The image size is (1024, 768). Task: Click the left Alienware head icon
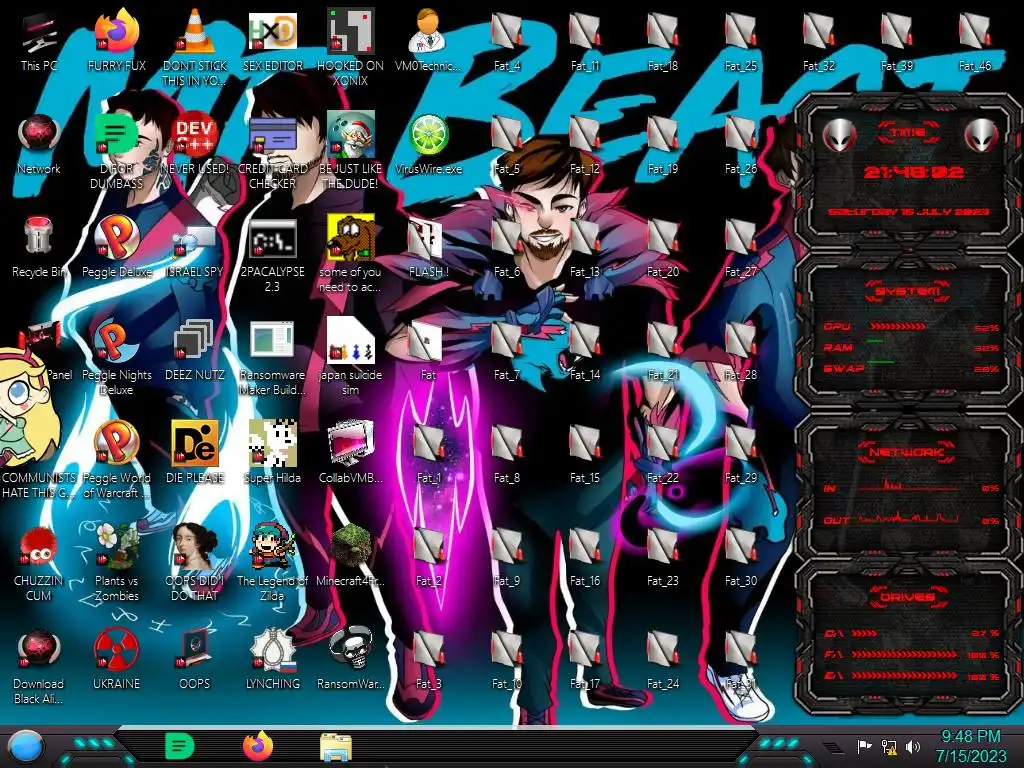tap(839, 136)
